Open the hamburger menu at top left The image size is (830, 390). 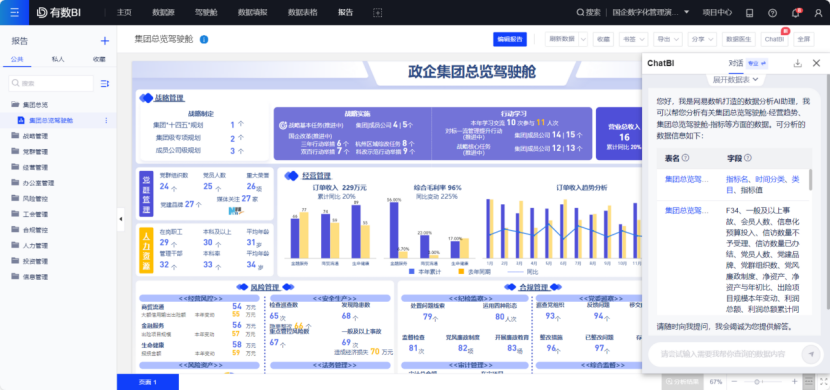tap(15, 12)
